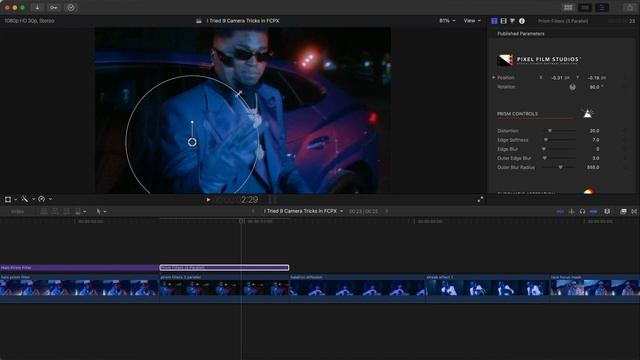The image size is (640, 360).
Task: Open the tools dropdown arrow next to Select tool
Action: 105,212
